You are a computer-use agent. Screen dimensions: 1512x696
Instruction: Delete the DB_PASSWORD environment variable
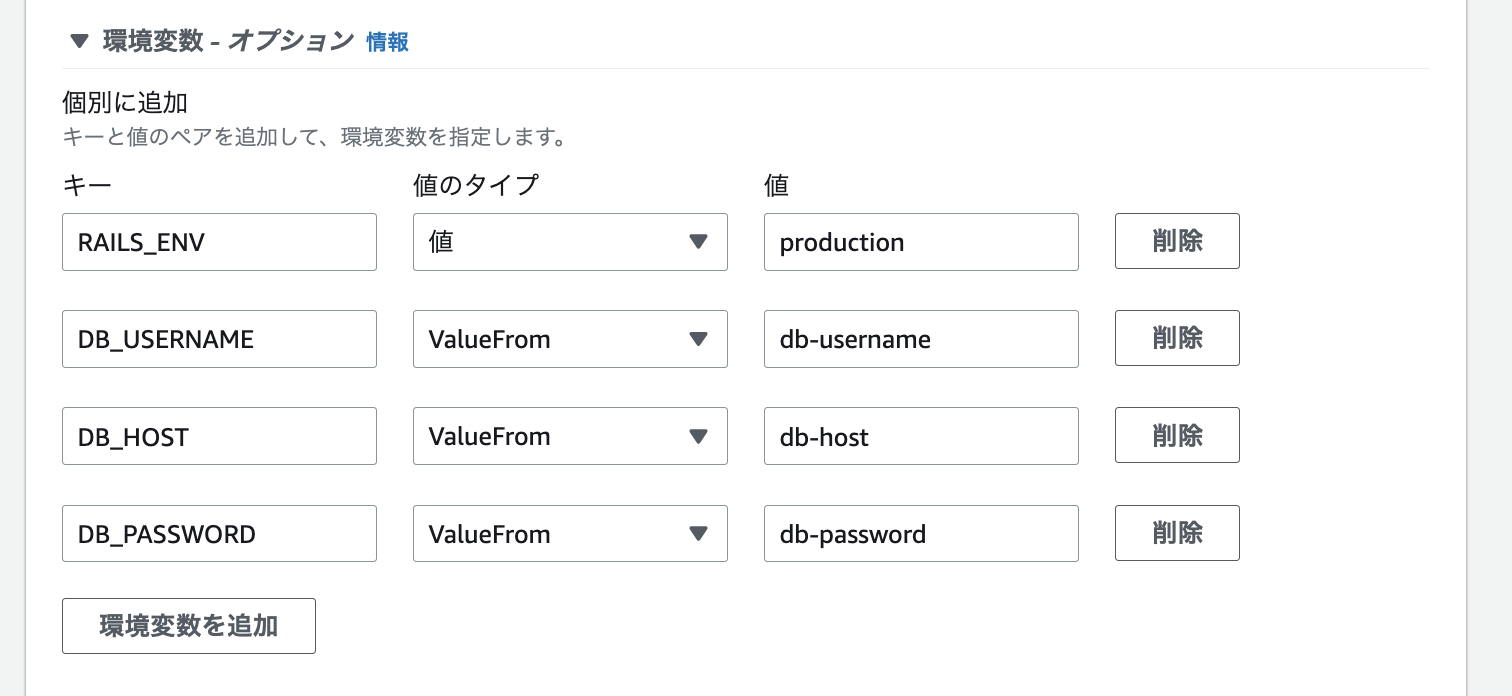[x=1177, y=533]
